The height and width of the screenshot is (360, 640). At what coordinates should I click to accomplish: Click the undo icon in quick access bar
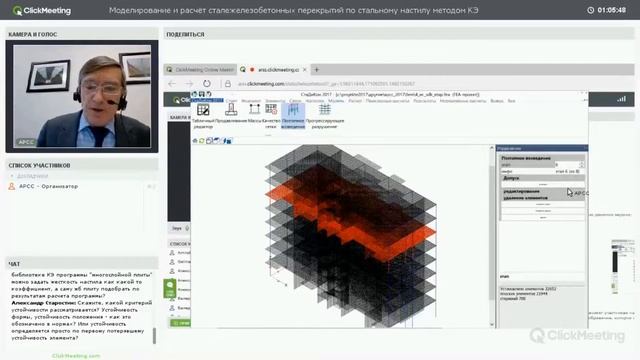pyautogui.click(x=209, y=94)
